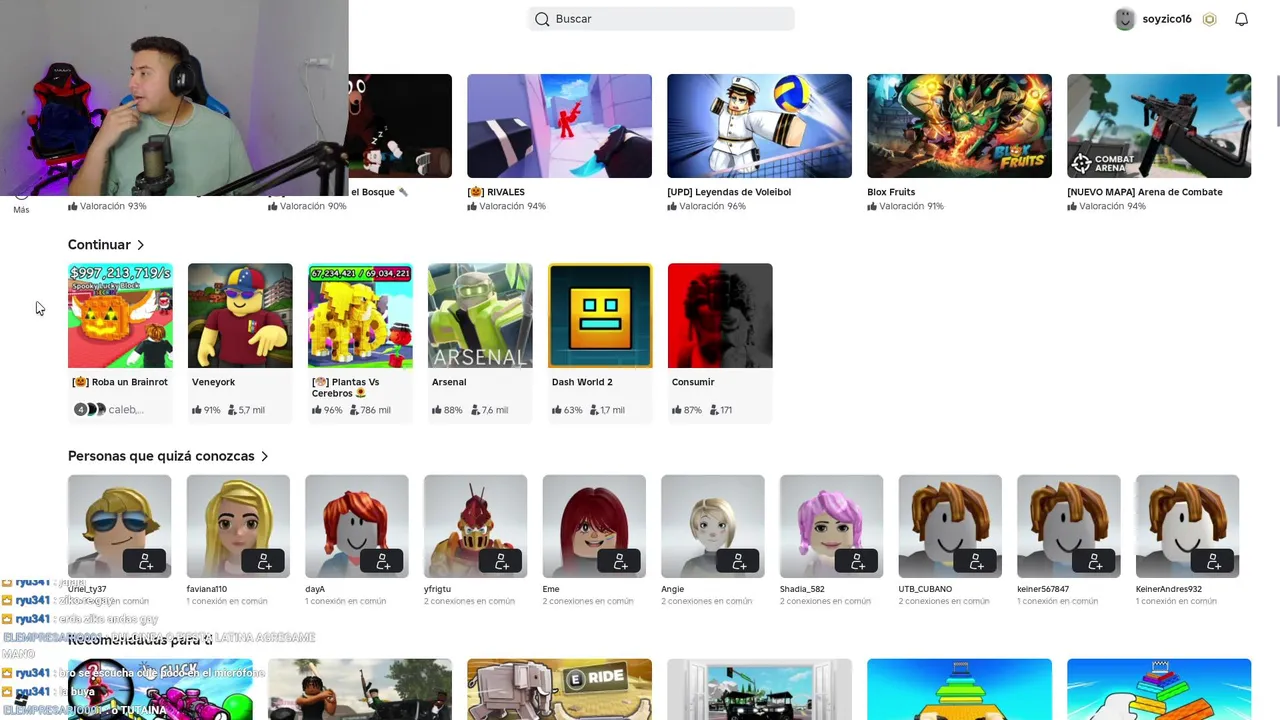
Task: Click the [🎃] RIVALES title text
Action: pos(496,192)
